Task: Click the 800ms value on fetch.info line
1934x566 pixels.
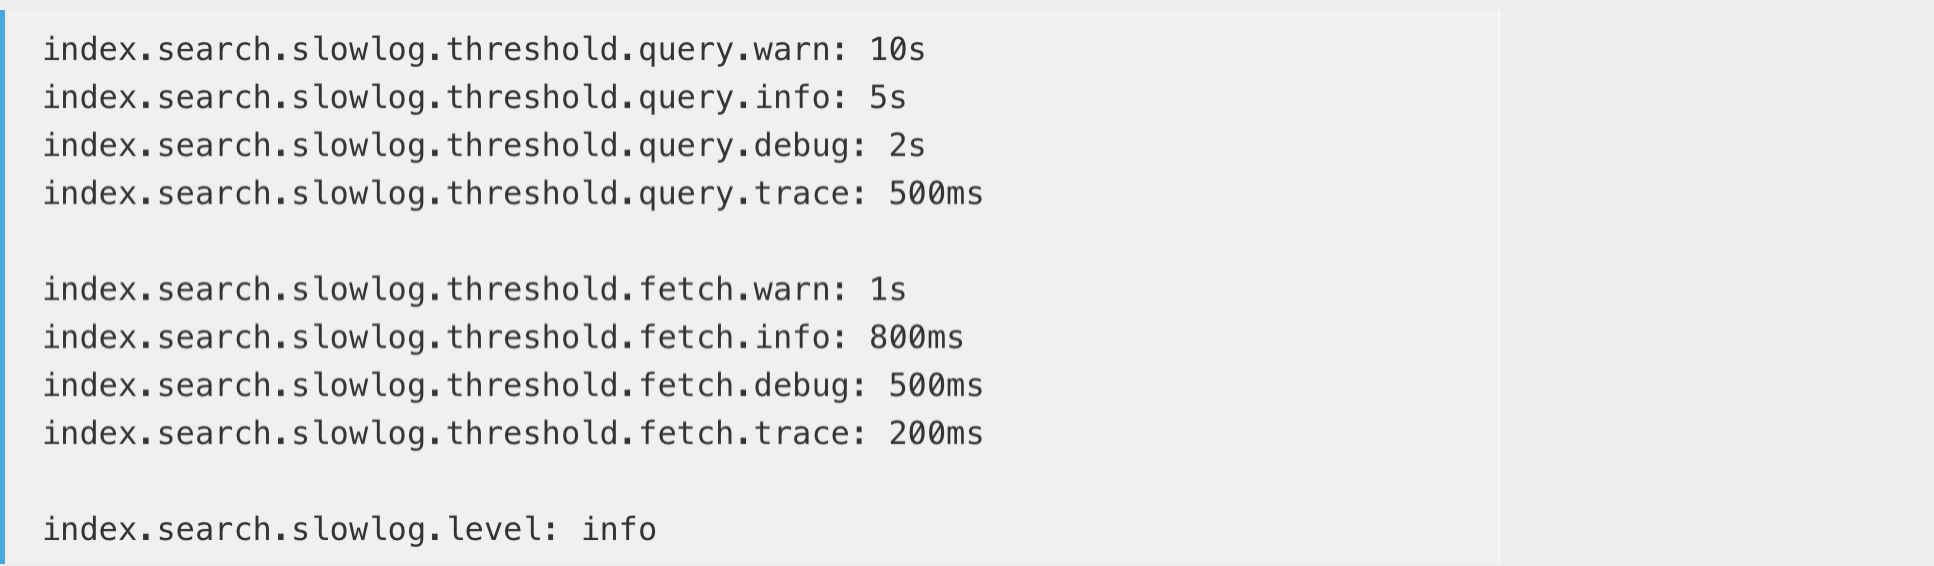Action: (x=916, y=337)
